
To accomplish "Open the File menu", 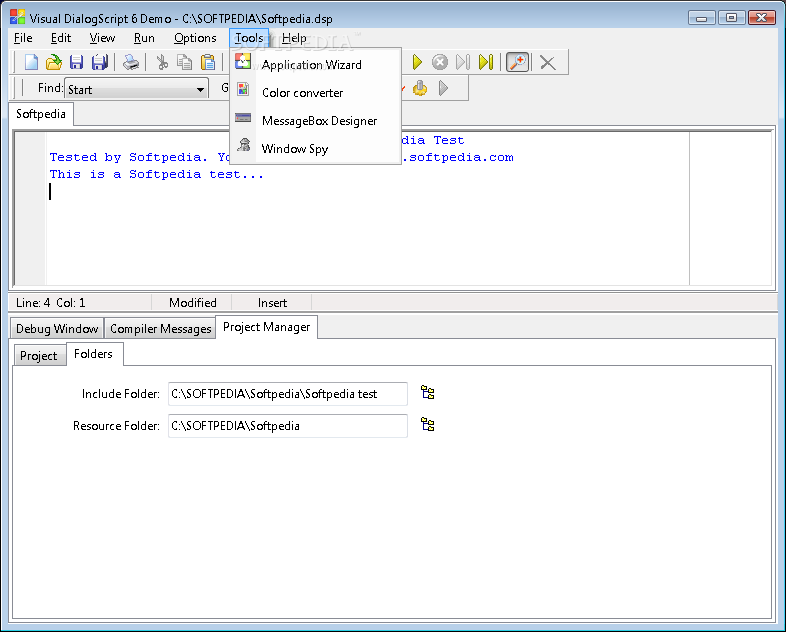I will coord(23,38).
